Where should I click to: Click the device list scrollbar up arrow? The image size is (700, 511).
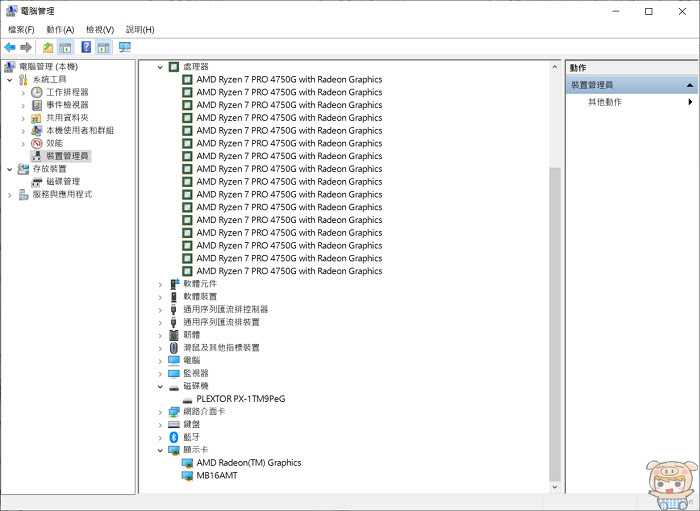point(554,67)
